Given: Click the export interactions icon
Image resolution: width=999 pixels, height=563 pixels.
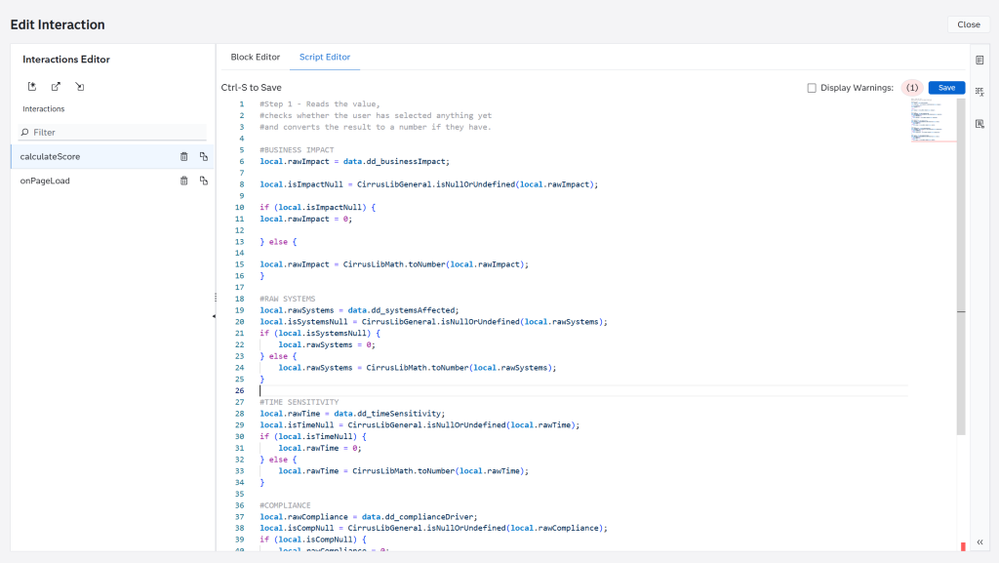Looking at the screenshot, I should (56, 87).
